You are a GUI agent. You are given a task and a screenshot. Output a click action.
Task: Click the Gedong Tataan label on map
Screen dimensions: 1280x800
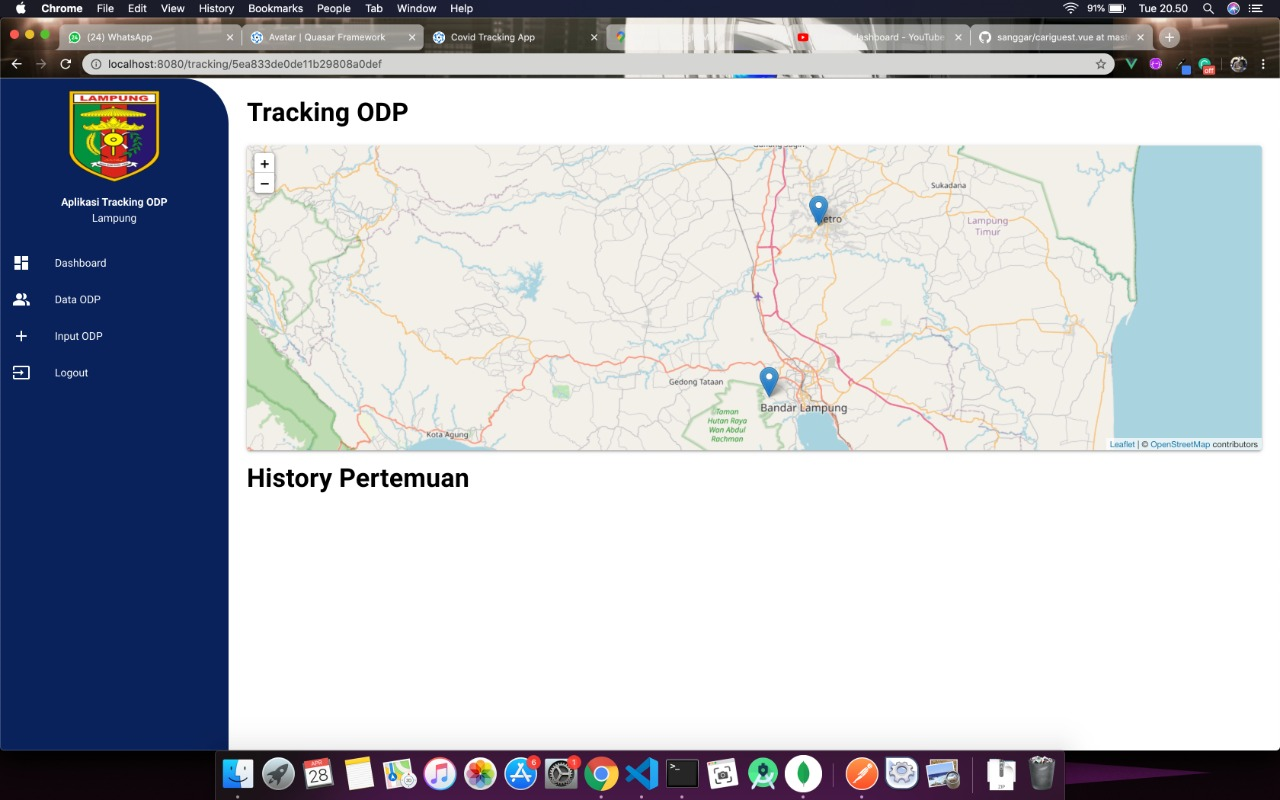point(696,382)
